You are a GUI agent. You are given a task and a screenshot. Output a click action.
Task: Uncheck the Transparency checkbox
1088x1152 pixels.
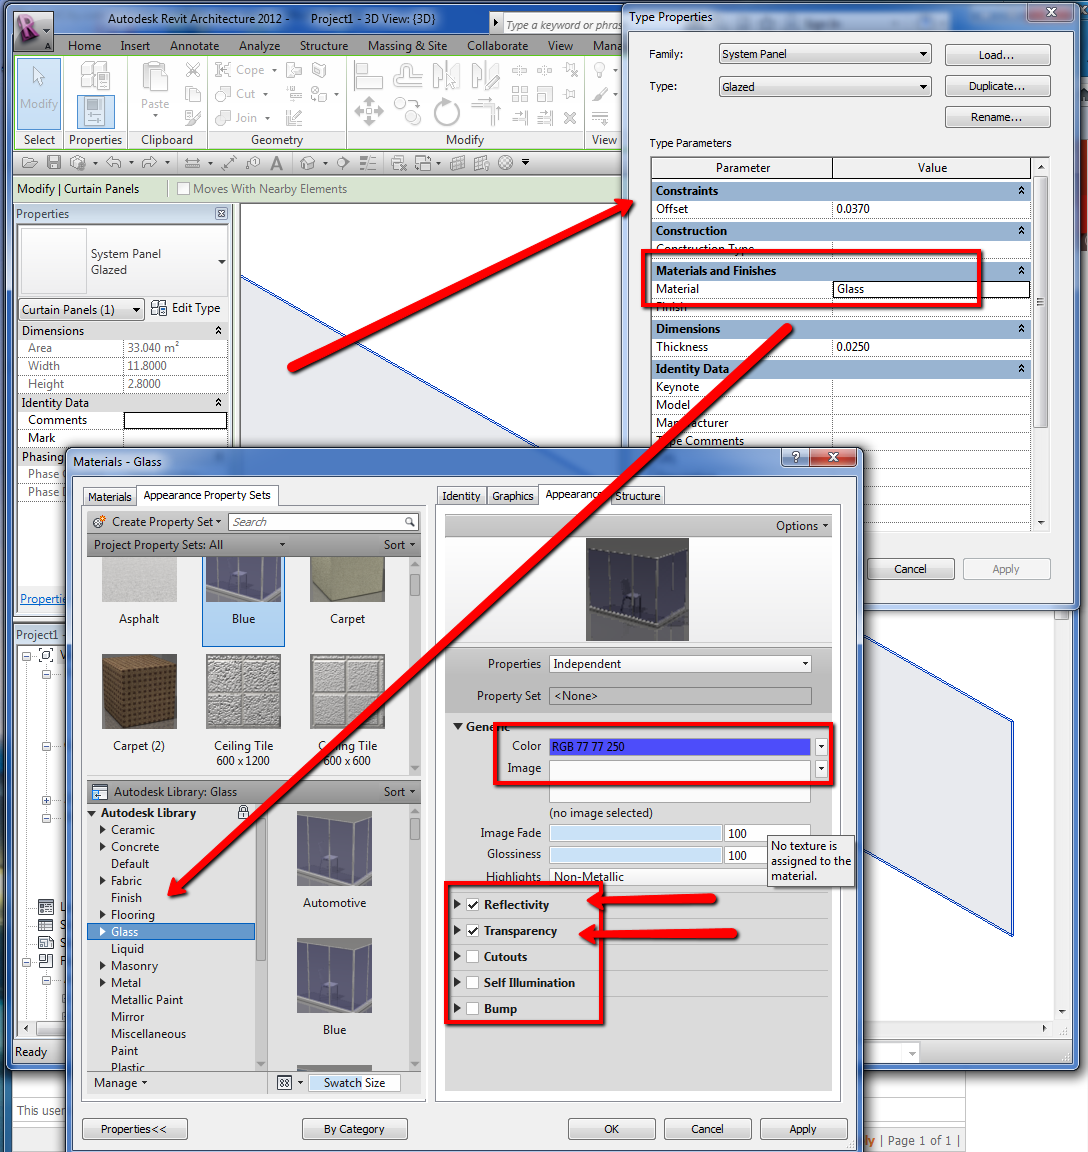tap(473, 931)
